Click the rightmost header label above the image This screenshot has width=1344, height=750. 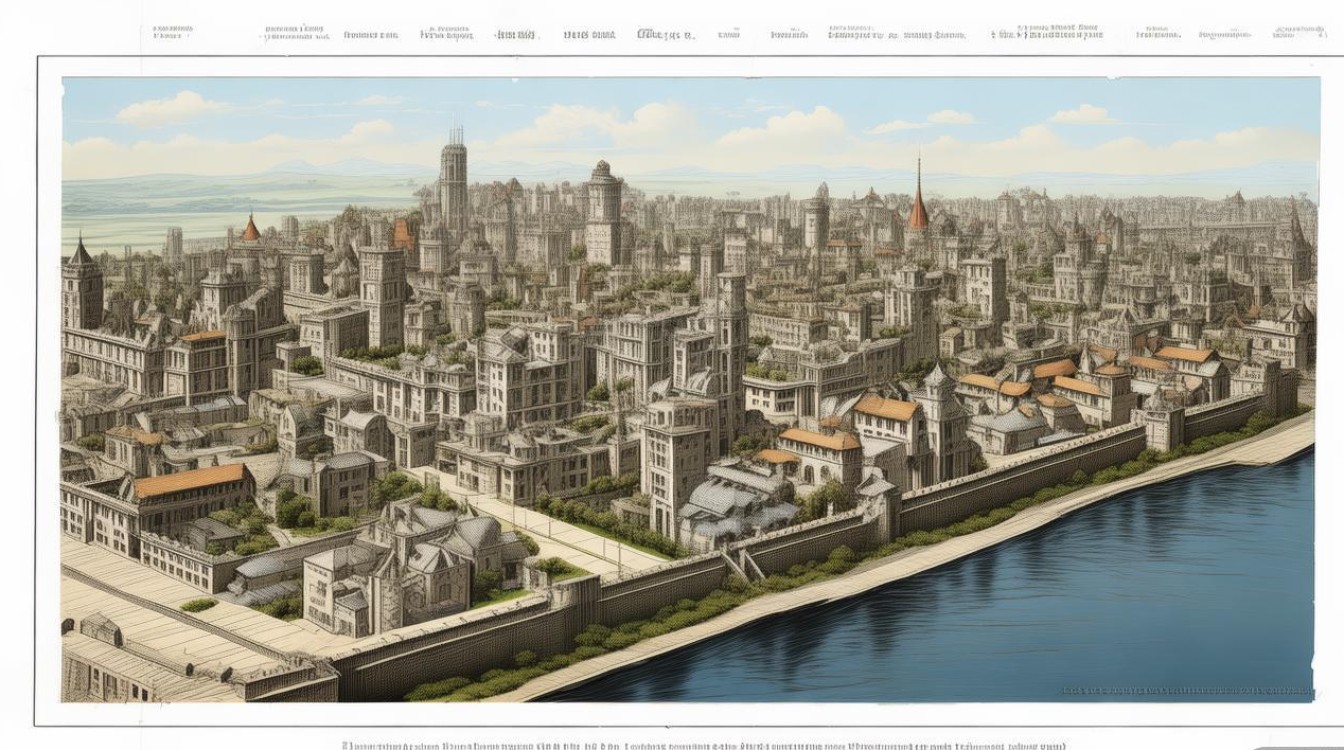[x=1294, y=34]
